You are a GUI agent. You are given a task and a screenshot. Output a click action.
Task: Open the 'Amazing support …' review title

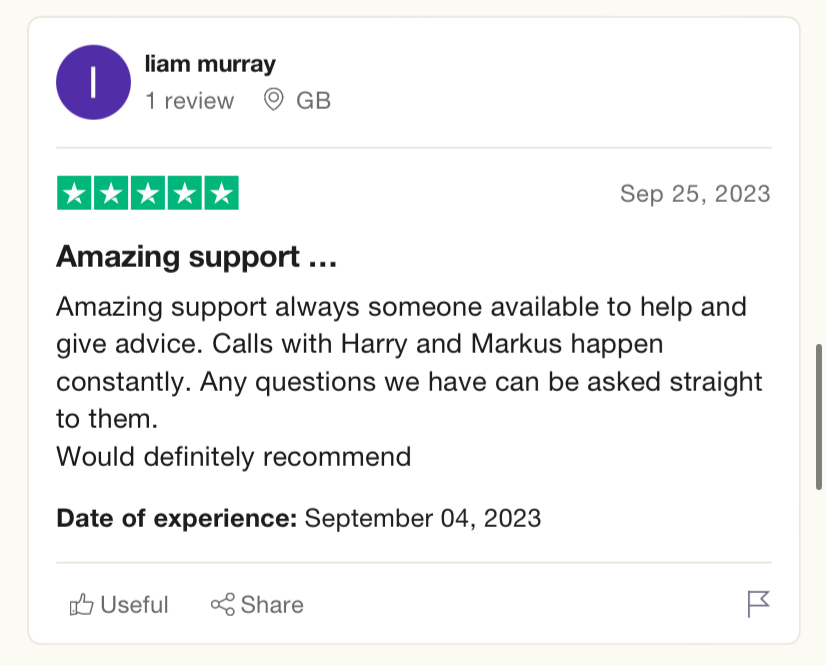pyautogui.click(x=196, y=257)
